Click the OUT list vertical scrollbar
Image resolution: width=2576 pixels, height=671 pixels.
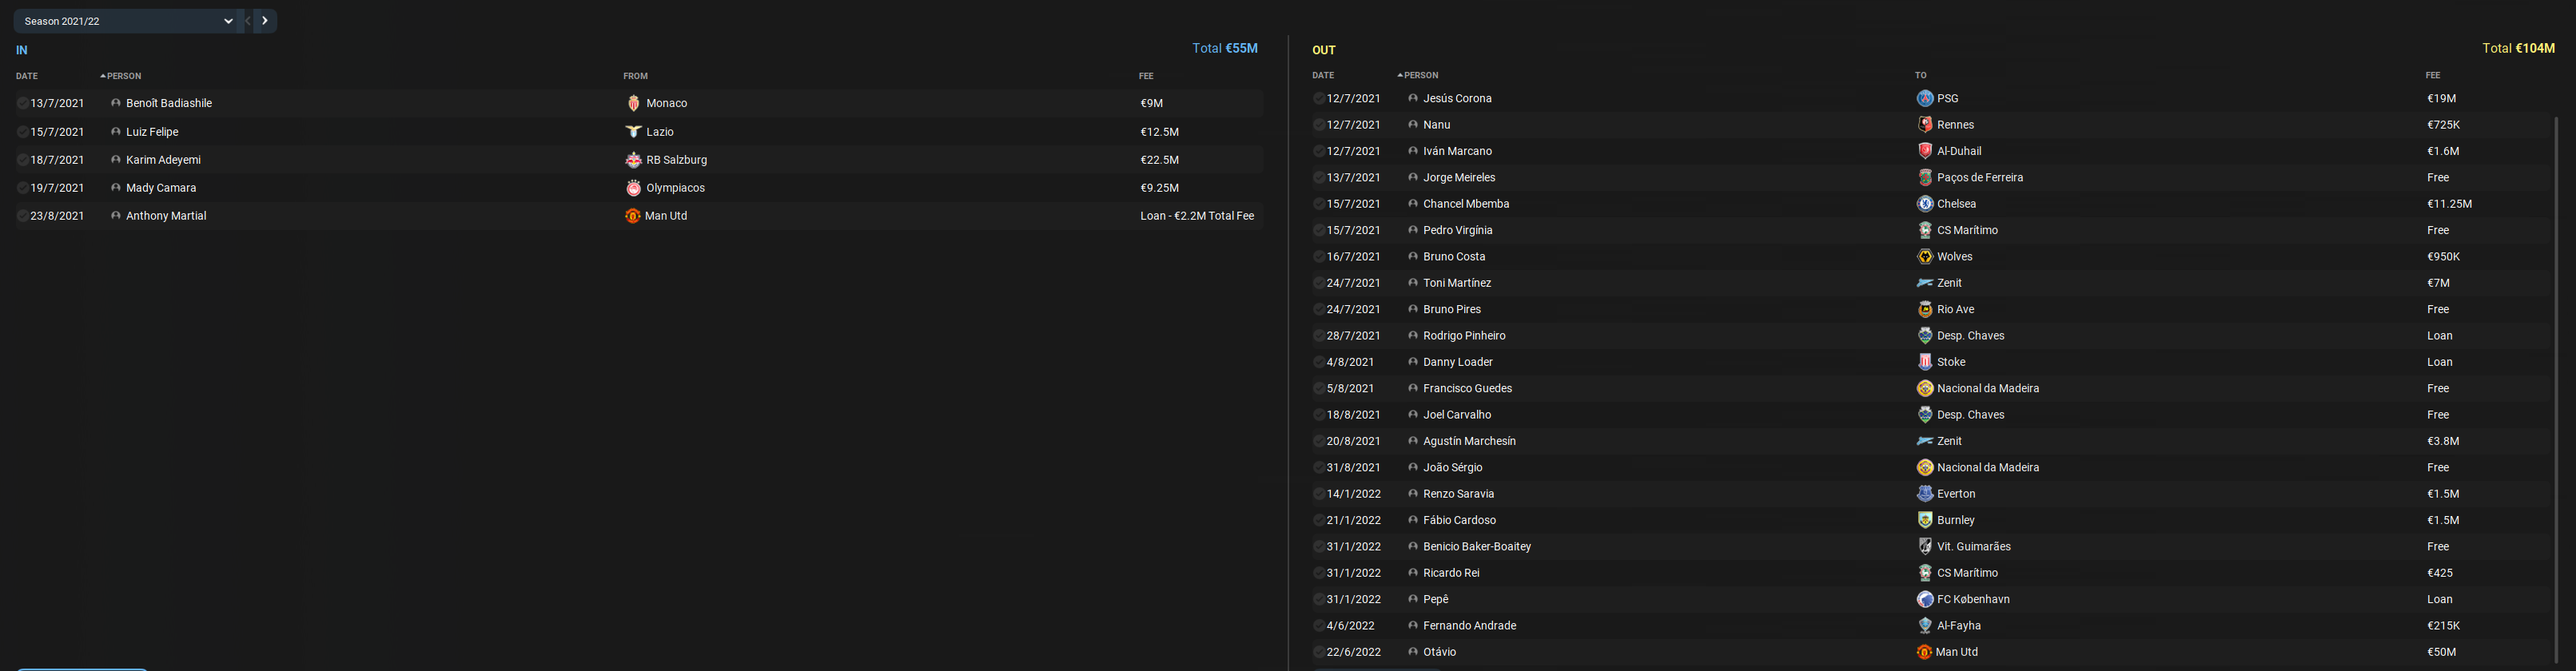click(x=2555, y=390)
